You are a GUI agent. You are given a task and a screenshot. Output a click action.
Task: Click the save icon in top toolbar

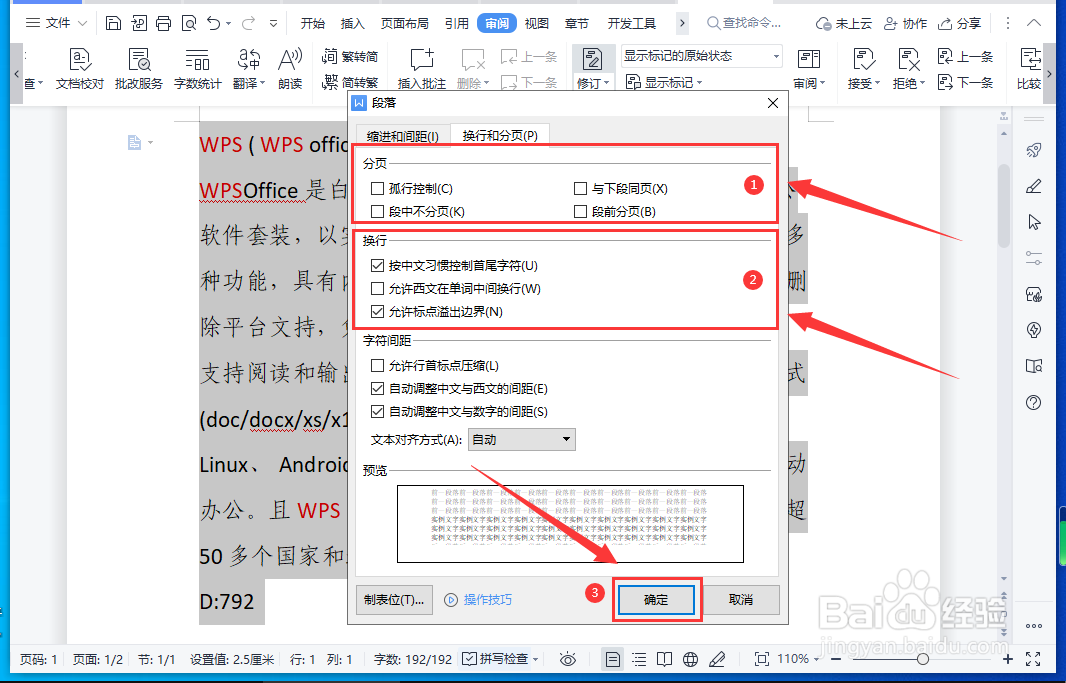pyautogui.click(x=114, y=24)
